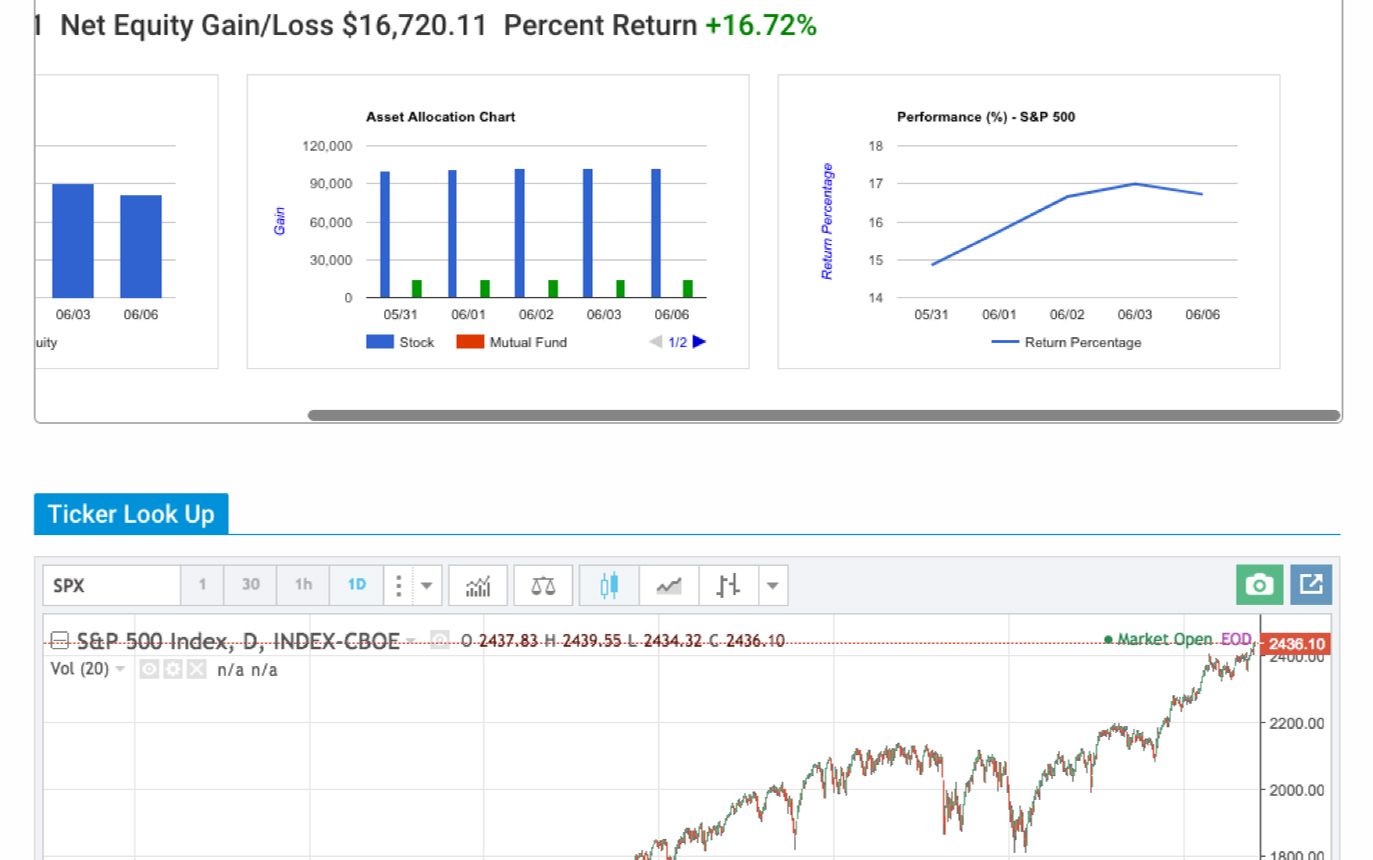Click the 2436.10 current price label

point(1296,644)
